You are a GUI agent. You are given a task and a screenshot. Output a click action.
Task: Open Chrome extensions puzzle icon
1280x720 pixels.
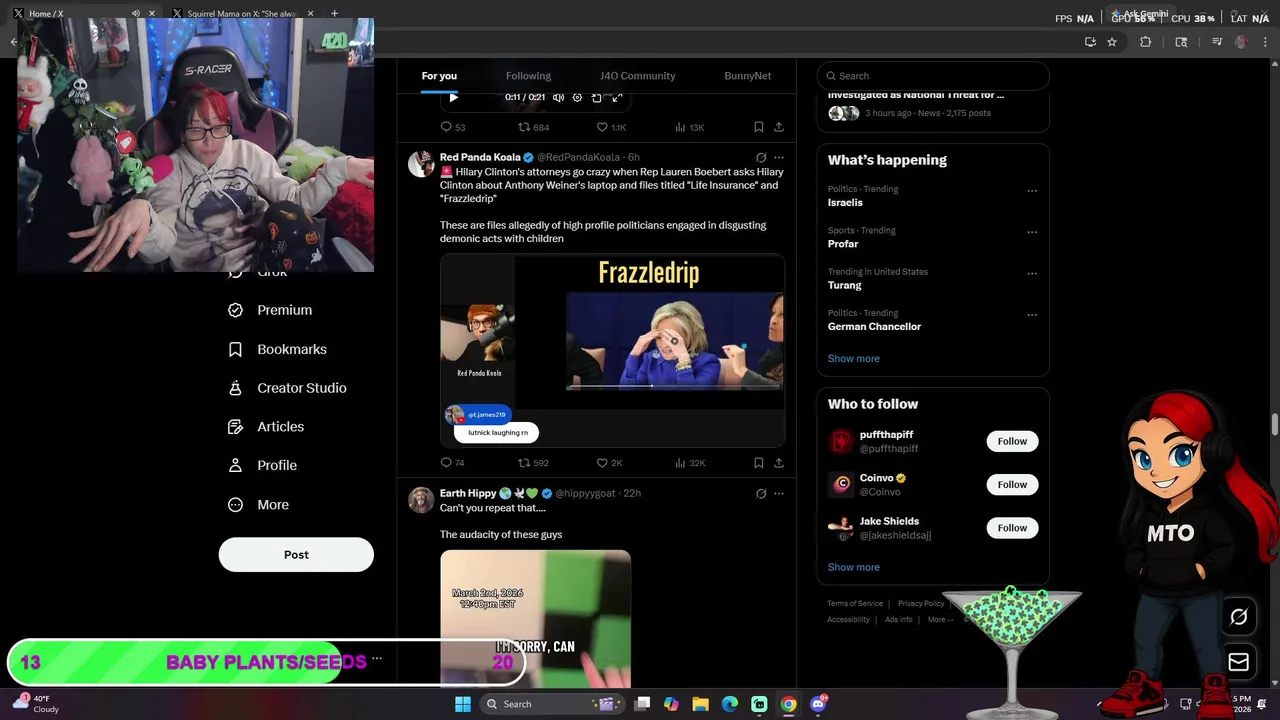(x=1146, y=42)
